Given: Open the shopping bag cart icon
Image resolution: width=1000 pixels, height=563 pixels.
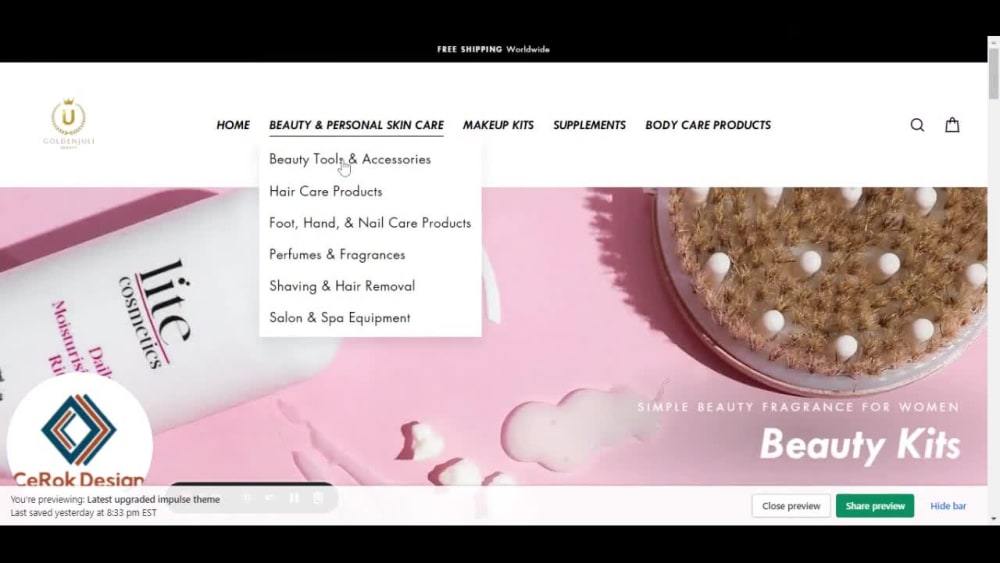Looking at the screenshot, I should tap(952, 124).
